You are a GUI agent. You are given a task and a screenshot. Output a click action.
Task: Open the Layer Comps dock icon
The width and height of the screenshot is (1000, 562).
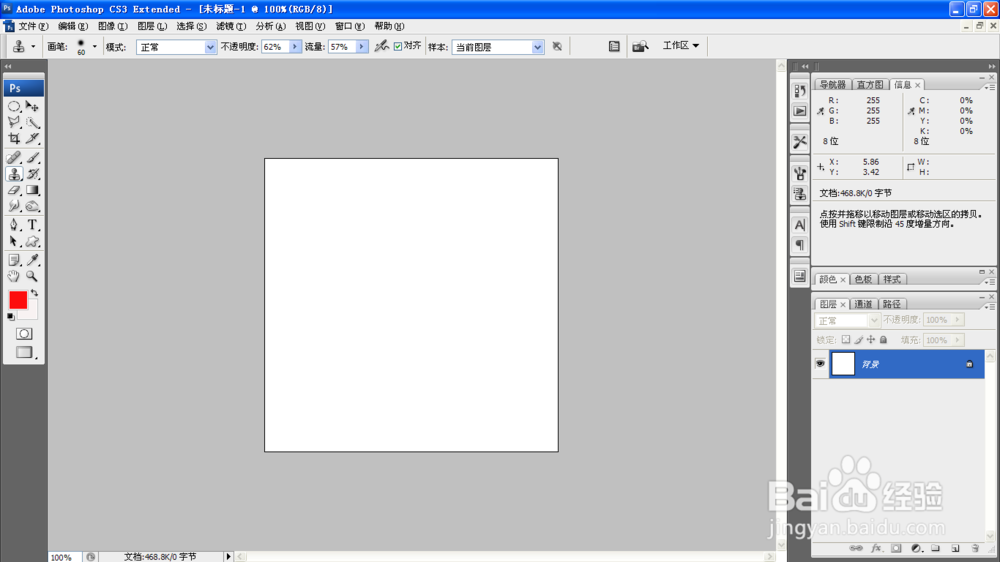coord(800,276)
